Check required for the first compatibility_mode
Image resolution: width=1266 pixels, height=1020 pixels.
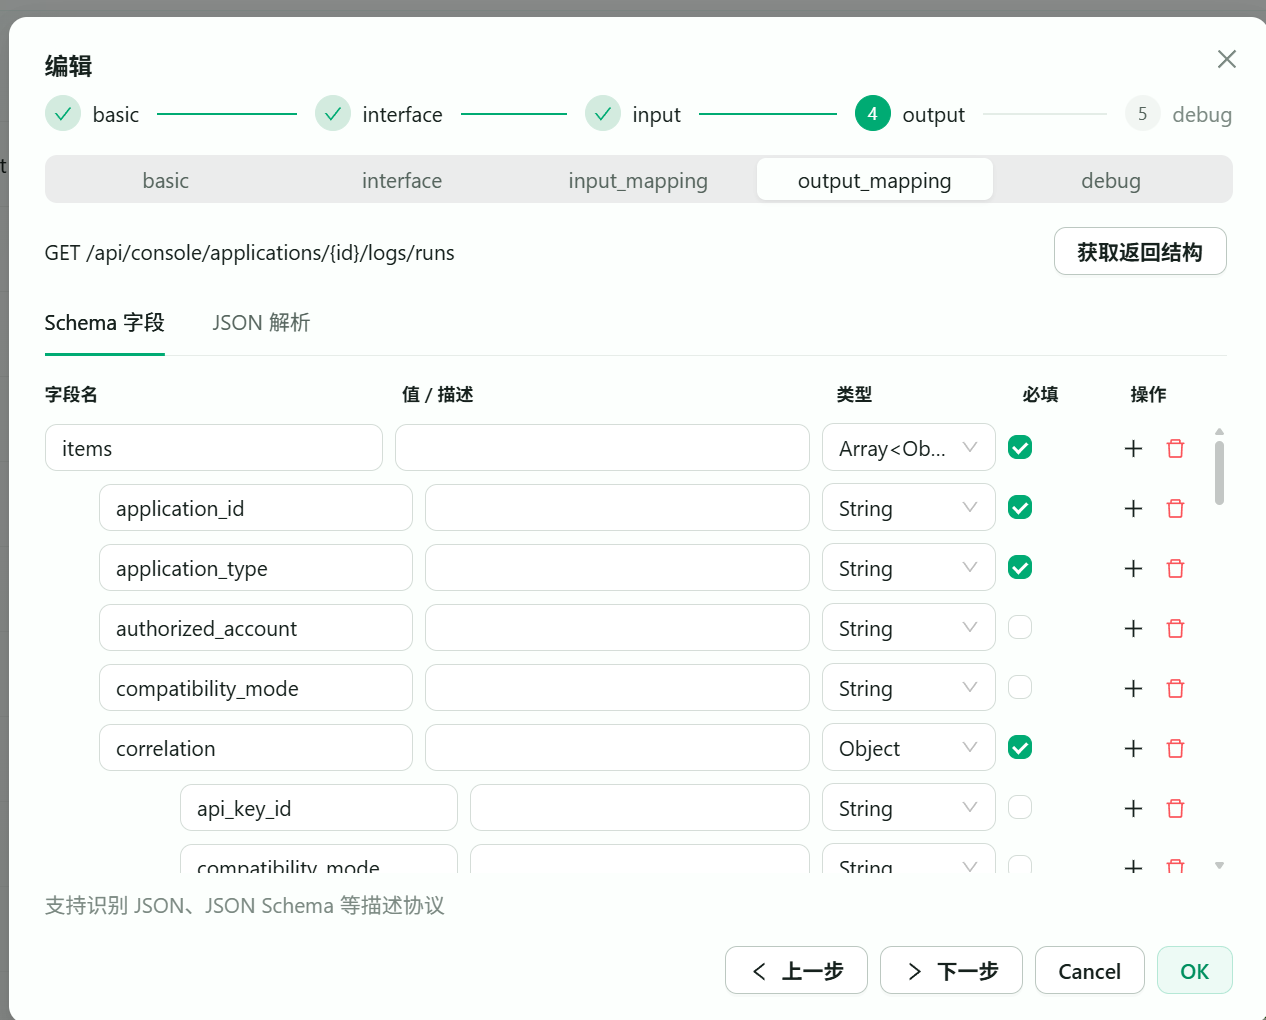pyautogui.click(x=1020, y=687)
